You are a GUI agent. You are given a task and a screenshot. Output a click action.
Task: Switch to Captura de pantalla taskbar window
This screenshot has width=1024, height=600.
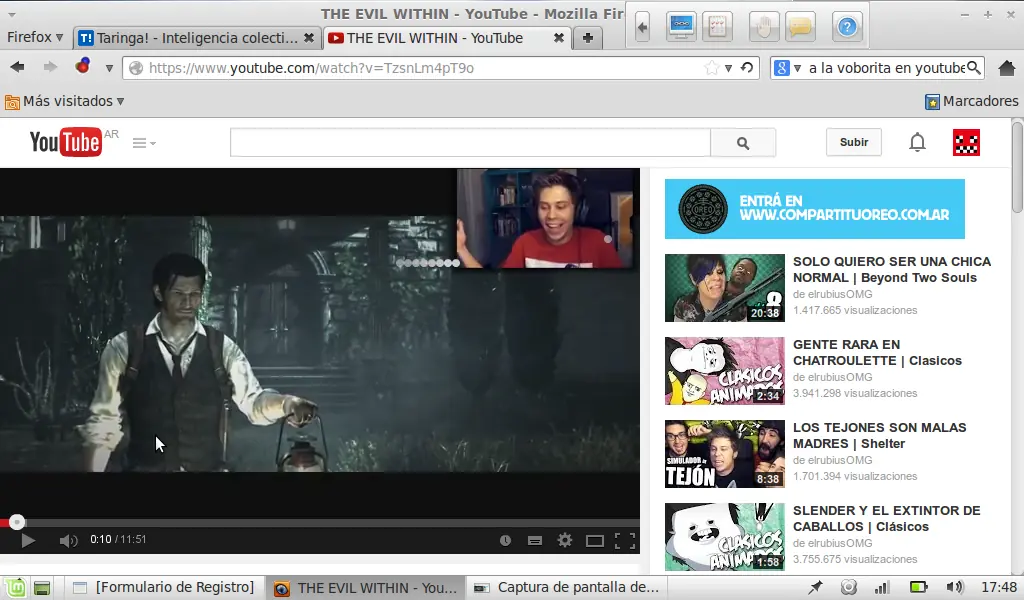click(x=567, y=588)
